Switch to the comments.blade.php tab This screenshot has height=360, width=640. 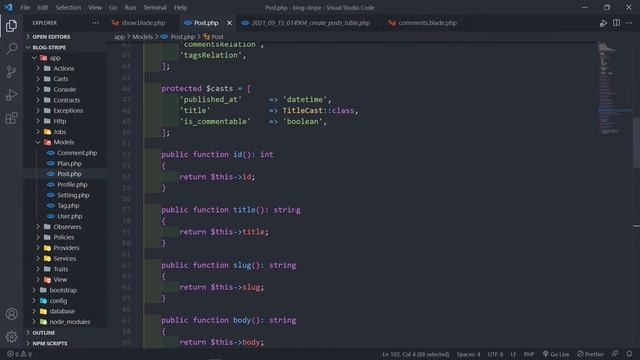pyautogui.click(x=422, y=23)
